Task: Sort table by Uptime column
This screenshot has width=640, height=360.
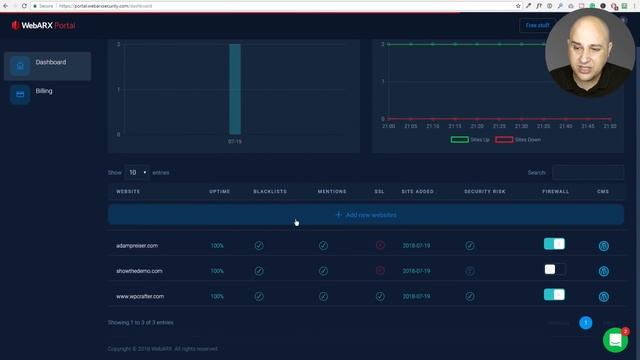Action: pyautogui.click(x=220, y=191)
